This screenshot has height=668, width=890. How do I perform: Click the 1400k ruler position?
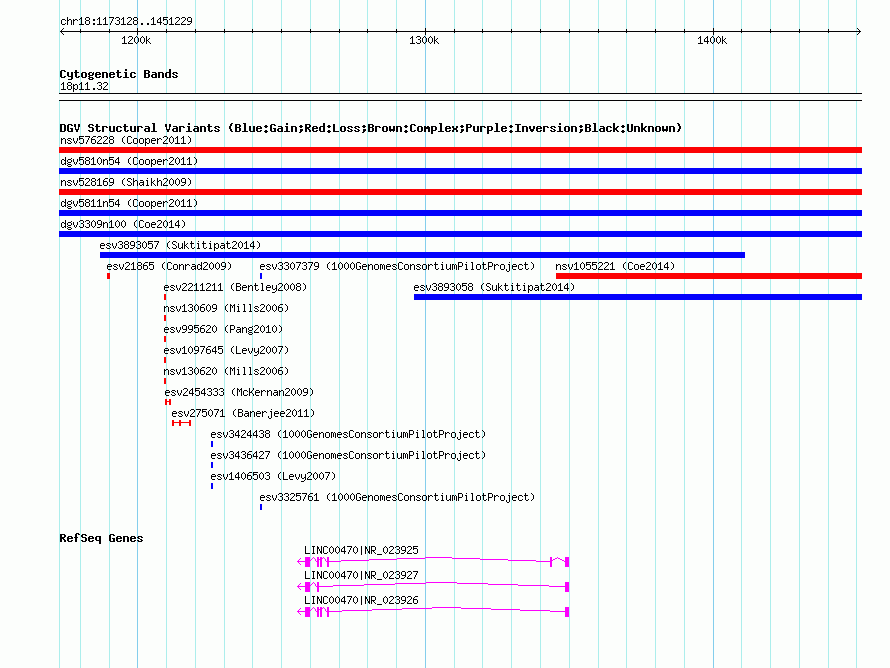pyautogui.click(x=712, y=40)
